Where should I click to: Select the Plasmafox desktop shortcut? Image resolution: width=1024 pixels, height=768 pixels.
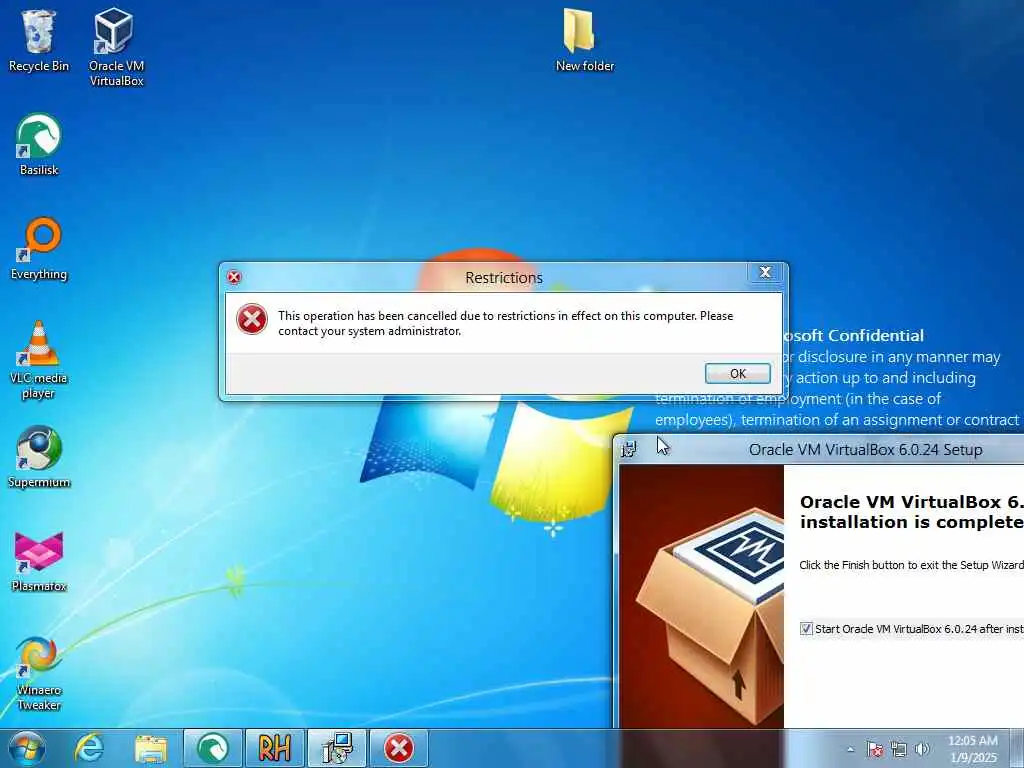39,562
